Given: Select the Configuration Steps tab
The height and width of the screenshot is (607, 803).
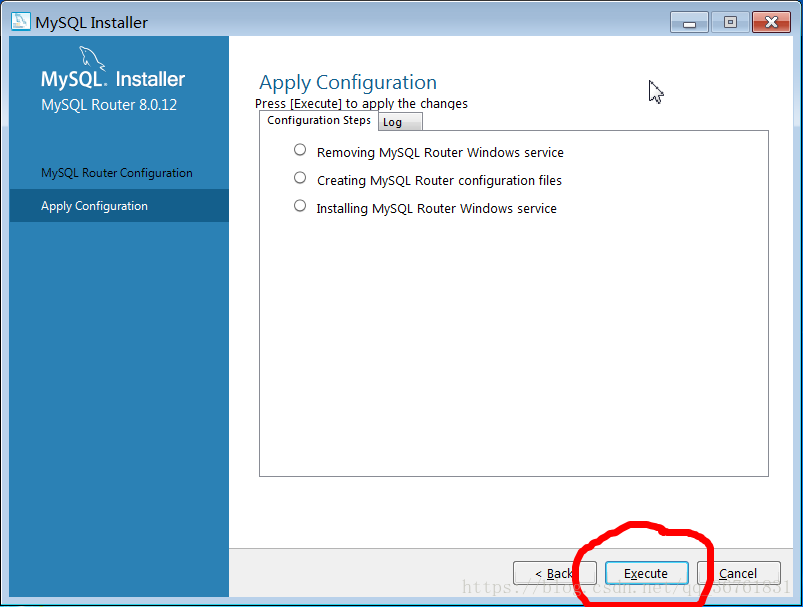Looking at the screenshot, I should tap(319, 120).
